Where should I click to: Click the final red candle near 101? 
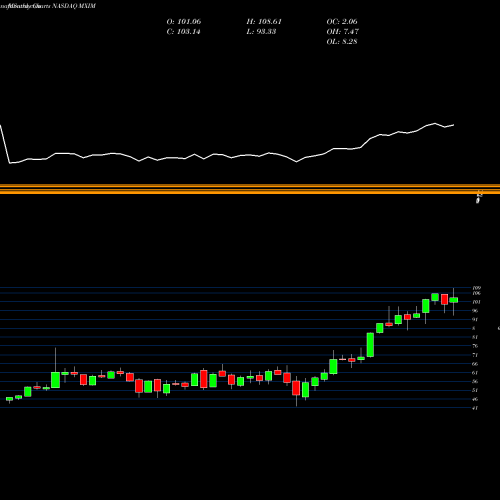(444, 299)
